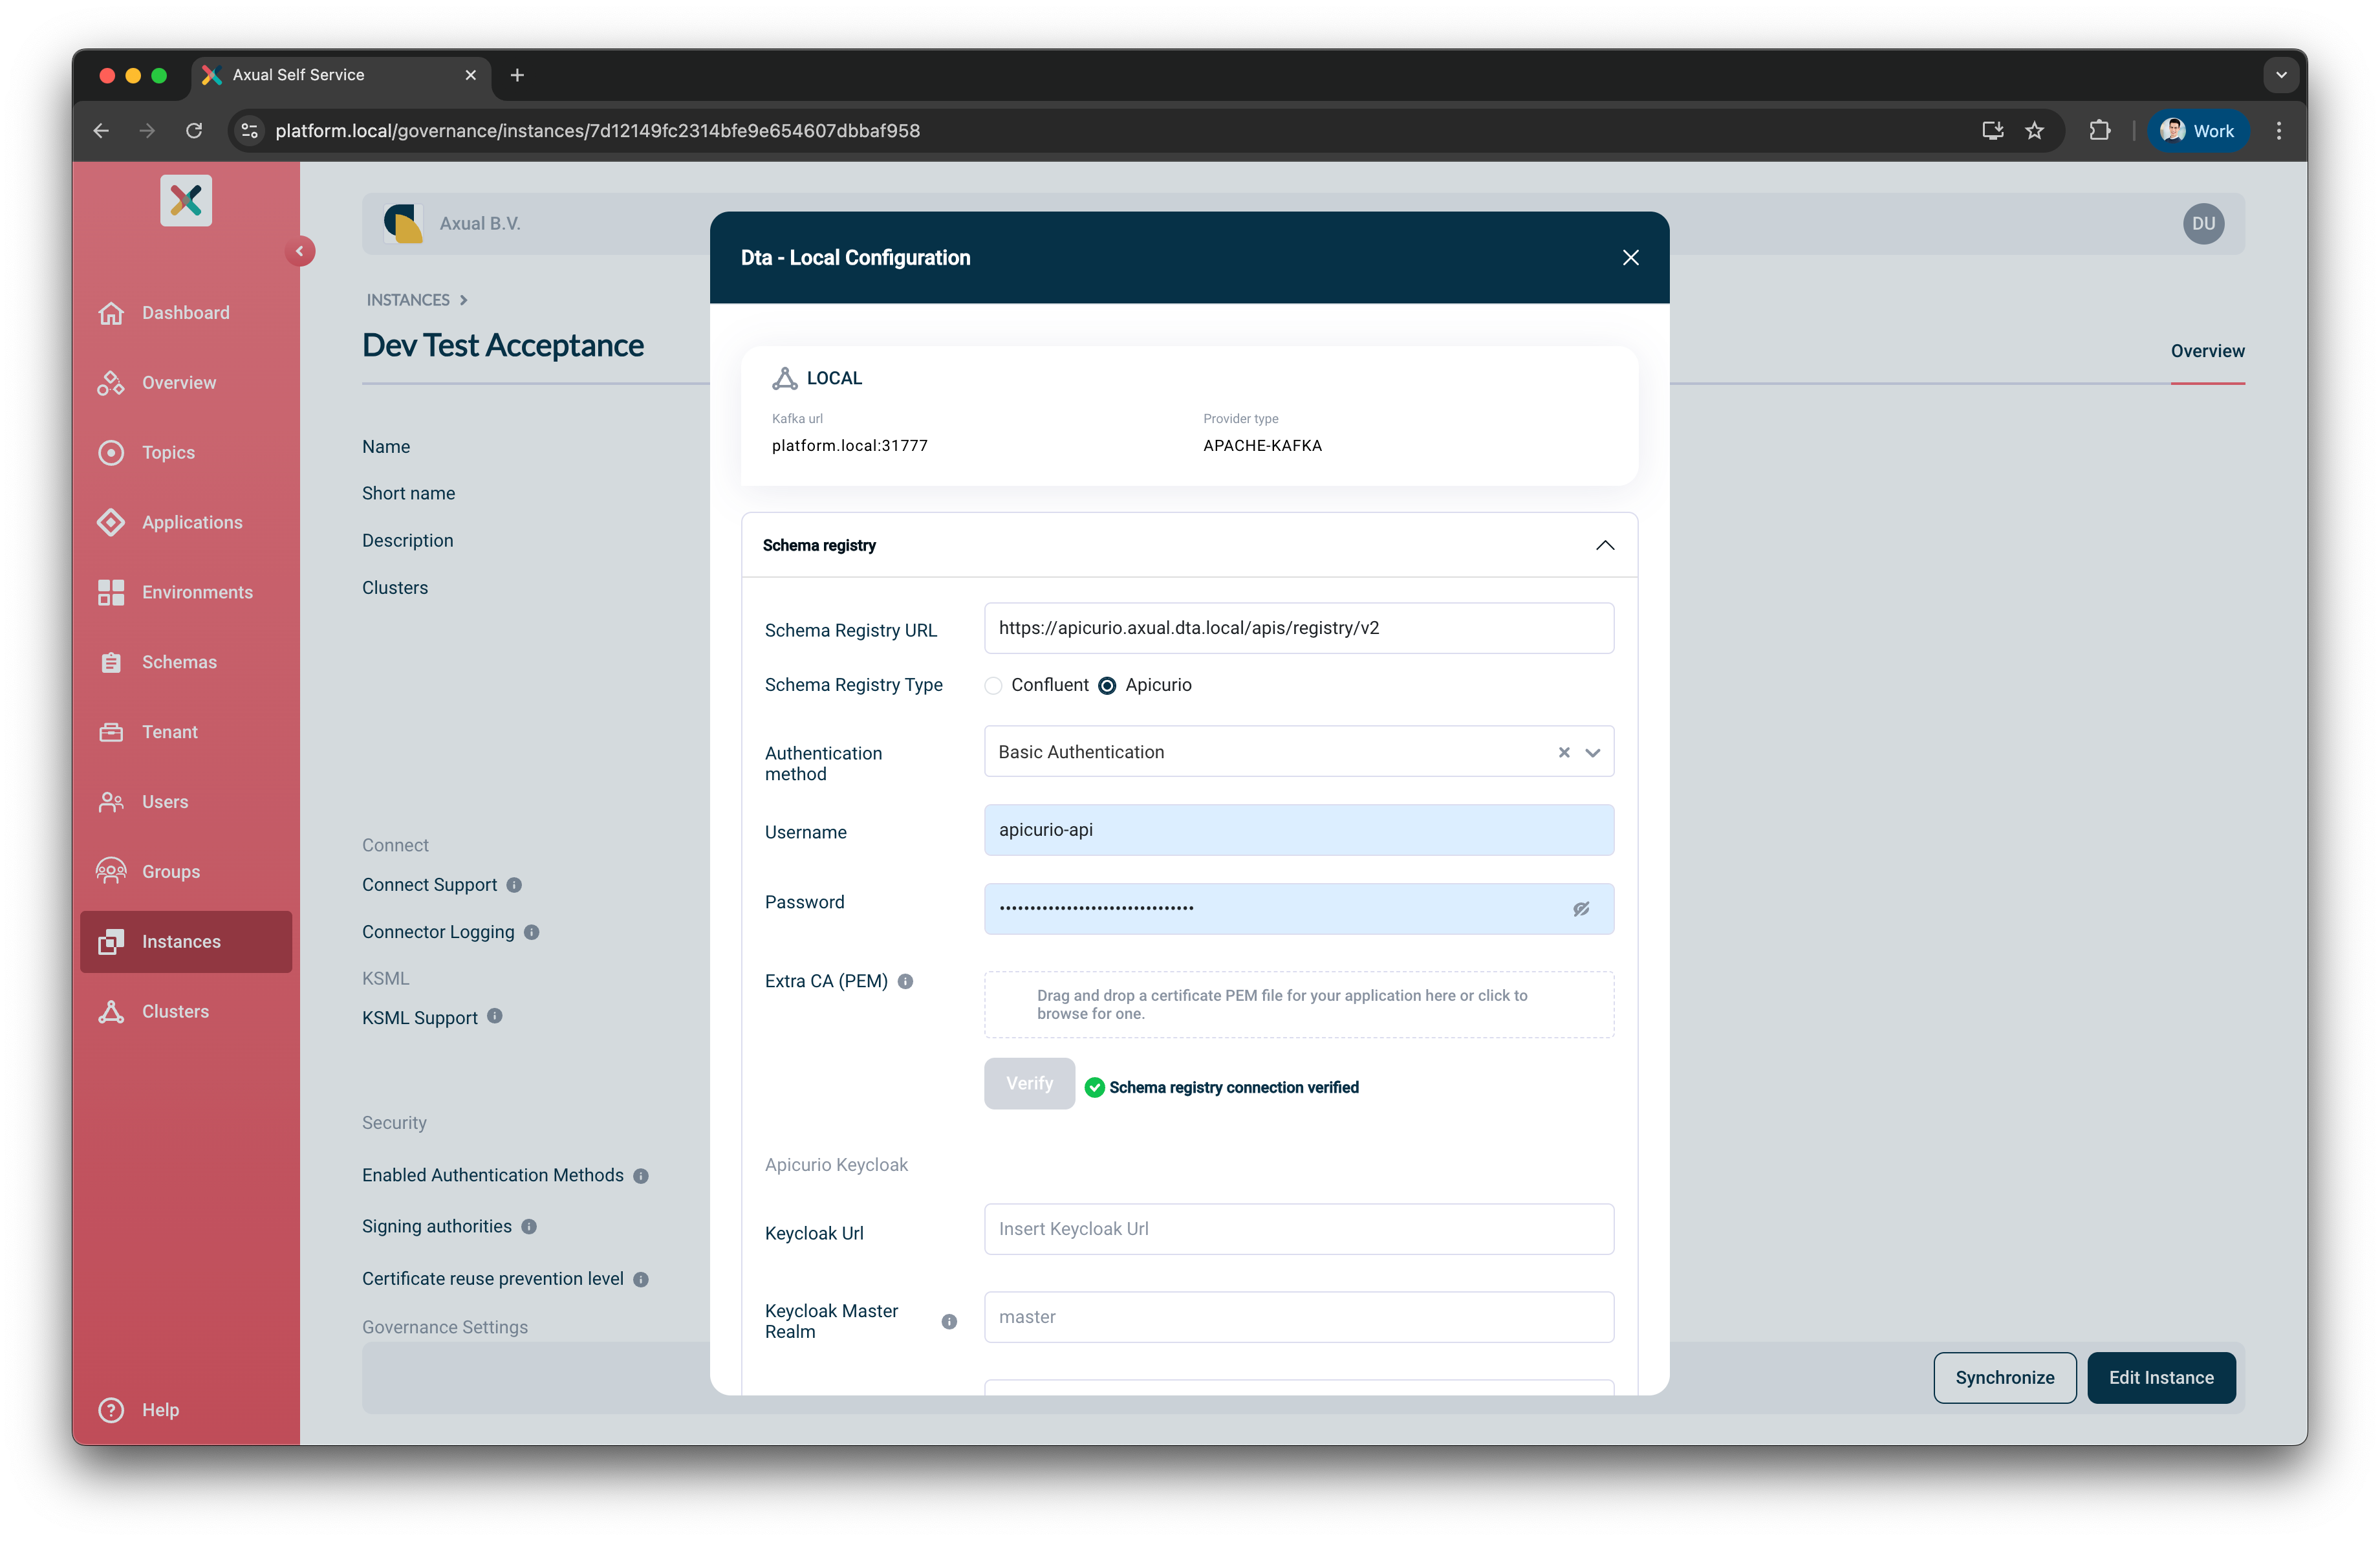Open the Schemas panel
The height and width of the screenshot is (1541, 2380).
(x=179, y=661)
